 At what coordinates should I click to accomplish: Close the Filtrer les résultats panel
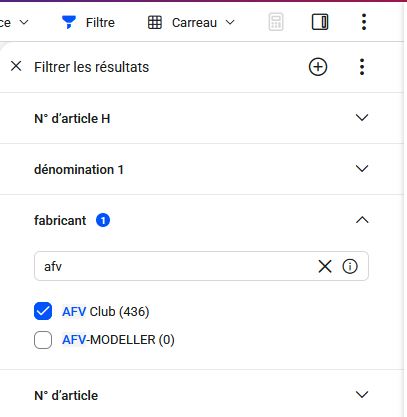pyautogui.click(x=16, y=66)
